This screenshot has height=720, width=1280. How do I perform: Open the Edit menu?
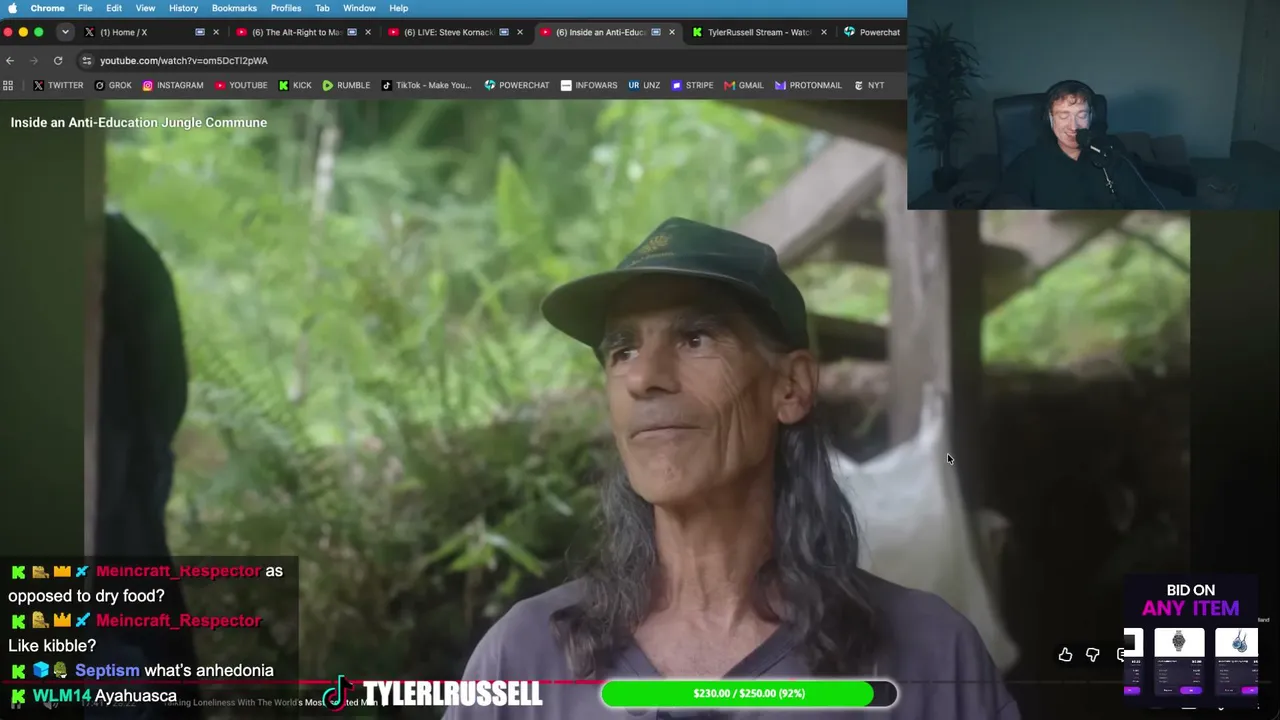click(114, 8)
